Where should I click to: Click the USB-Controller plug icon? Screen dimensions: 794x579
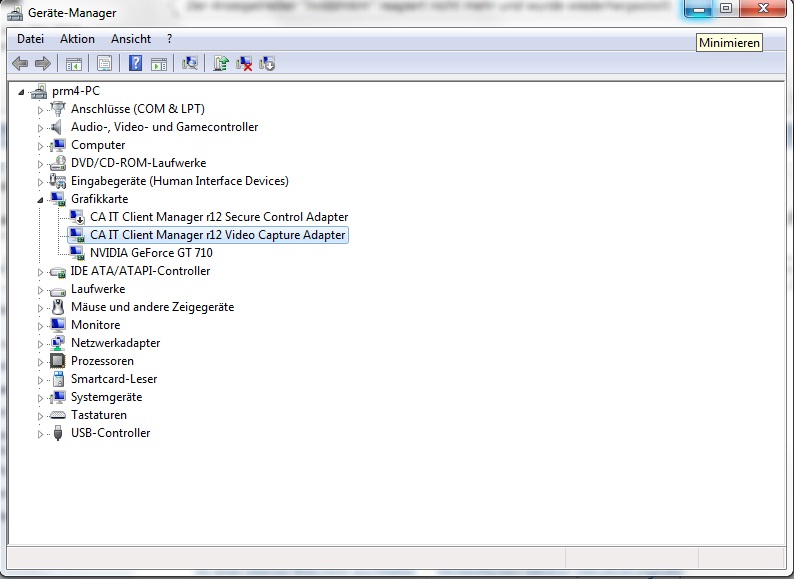(x=58, y=433)
